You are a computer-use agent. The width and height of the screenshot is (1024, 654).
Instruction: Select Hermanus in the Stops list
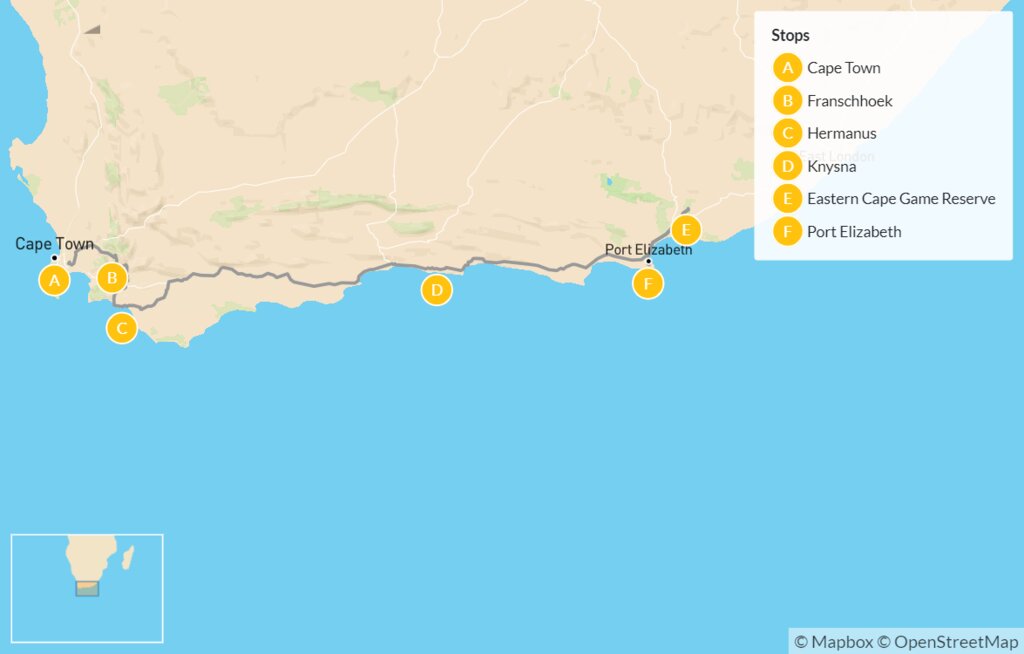(842, 133)
